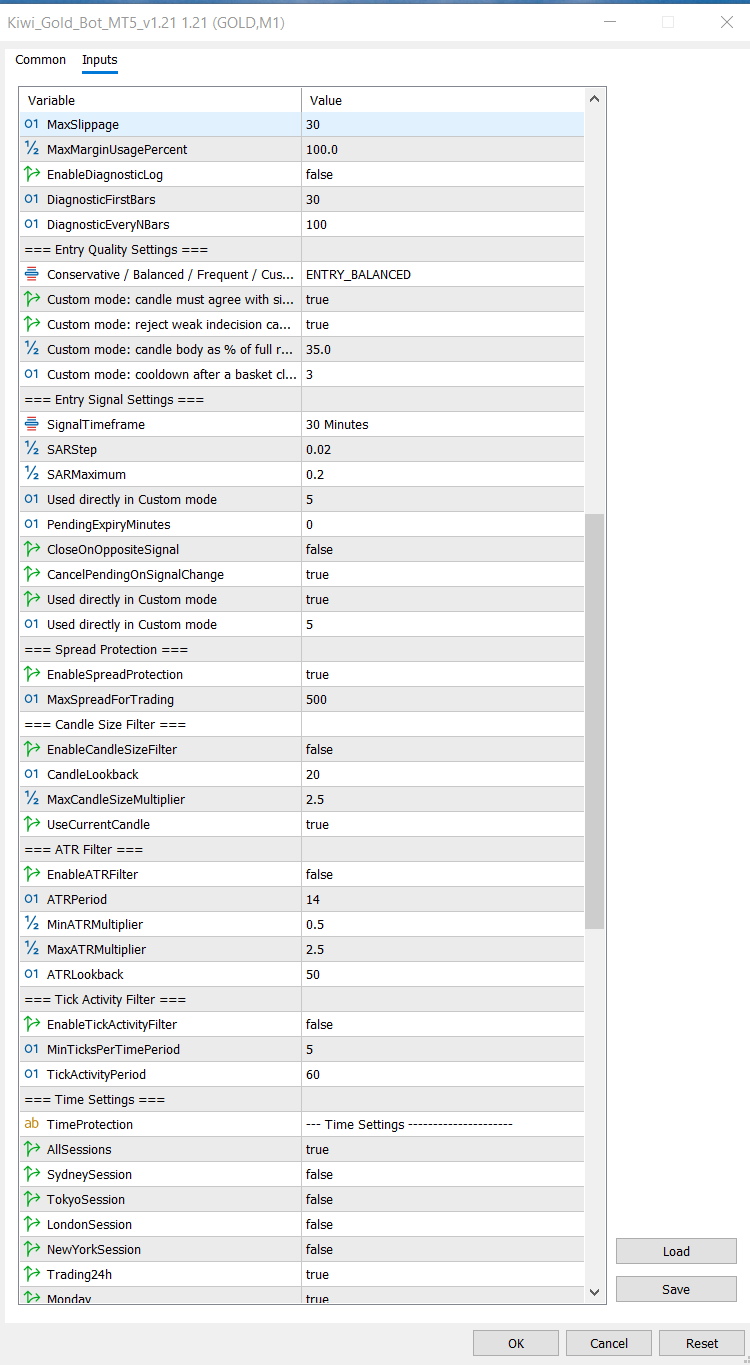Switch to the Common tab
Viewport: 750px width, 1365px height.
[x=41, y=60]
